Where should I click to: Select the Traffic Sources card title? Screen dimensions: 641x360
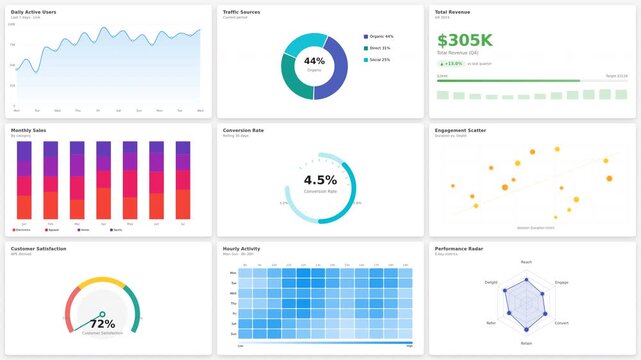[x=241, y=12]
